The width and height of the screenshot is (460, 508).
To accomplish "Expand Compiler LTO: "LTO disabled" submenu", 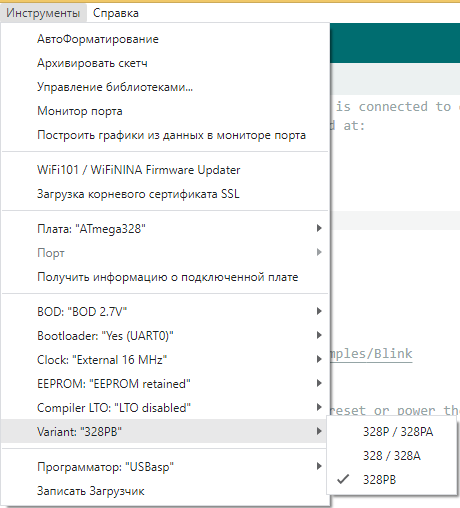I will pos(165,408).
